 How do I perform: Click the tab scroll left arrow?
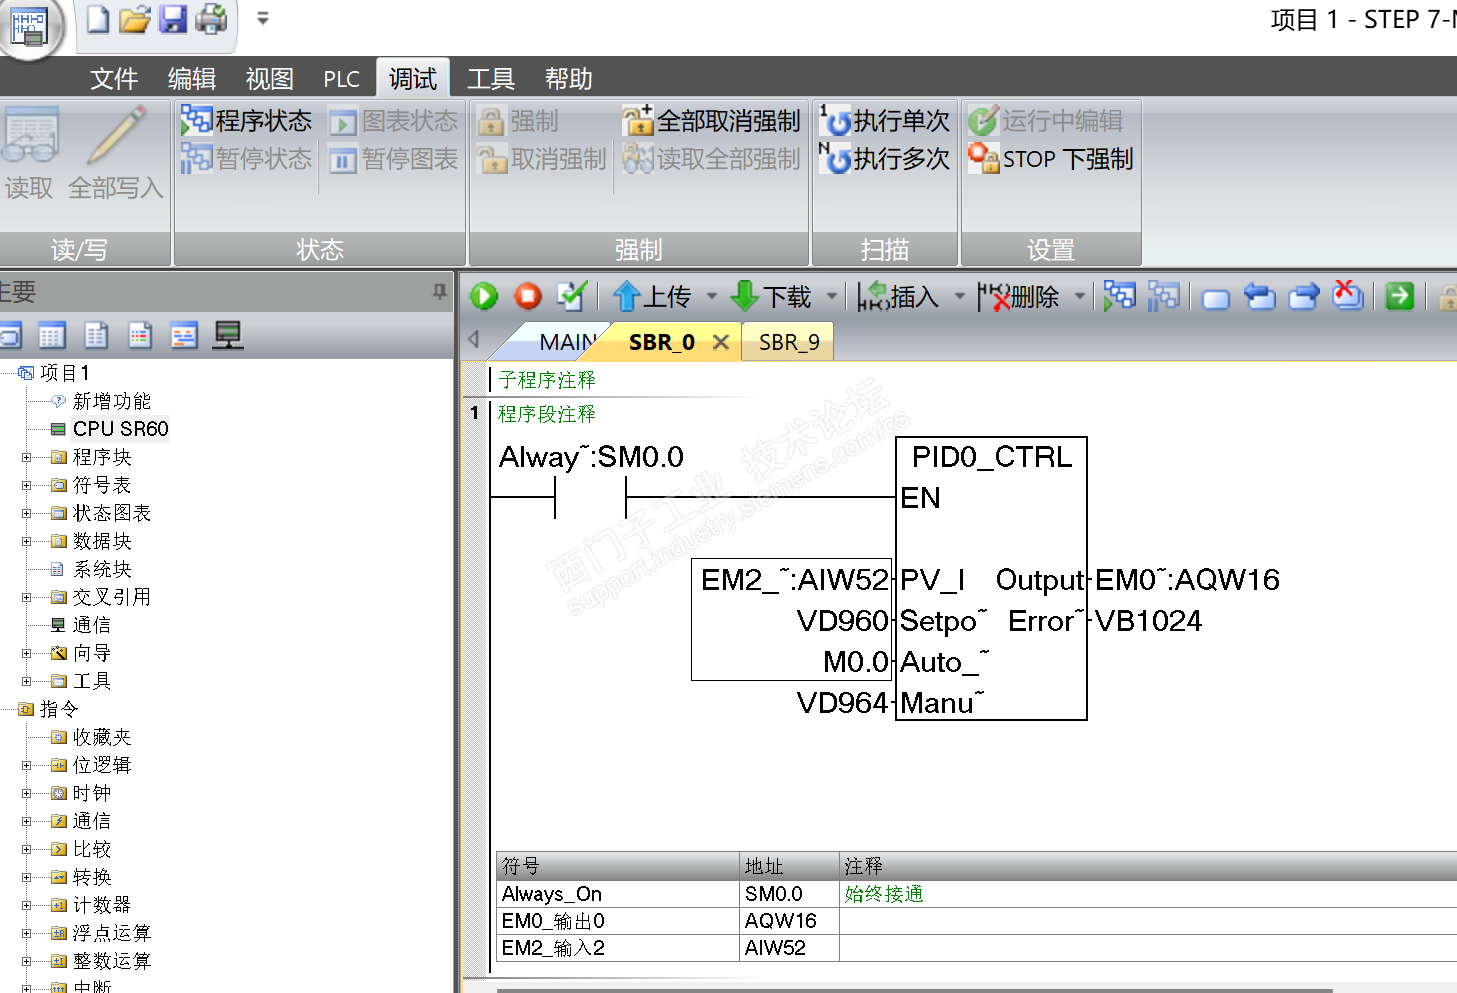coord(474,339)
